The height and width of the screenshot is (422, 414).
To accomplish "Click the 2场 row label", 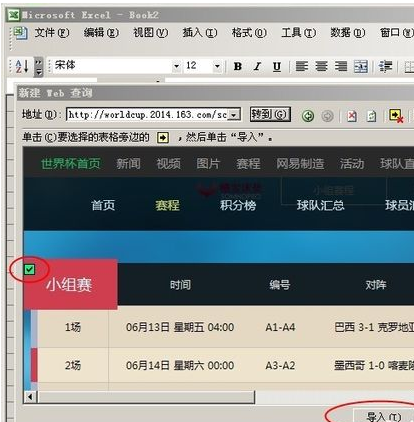I will coord(73,365).
